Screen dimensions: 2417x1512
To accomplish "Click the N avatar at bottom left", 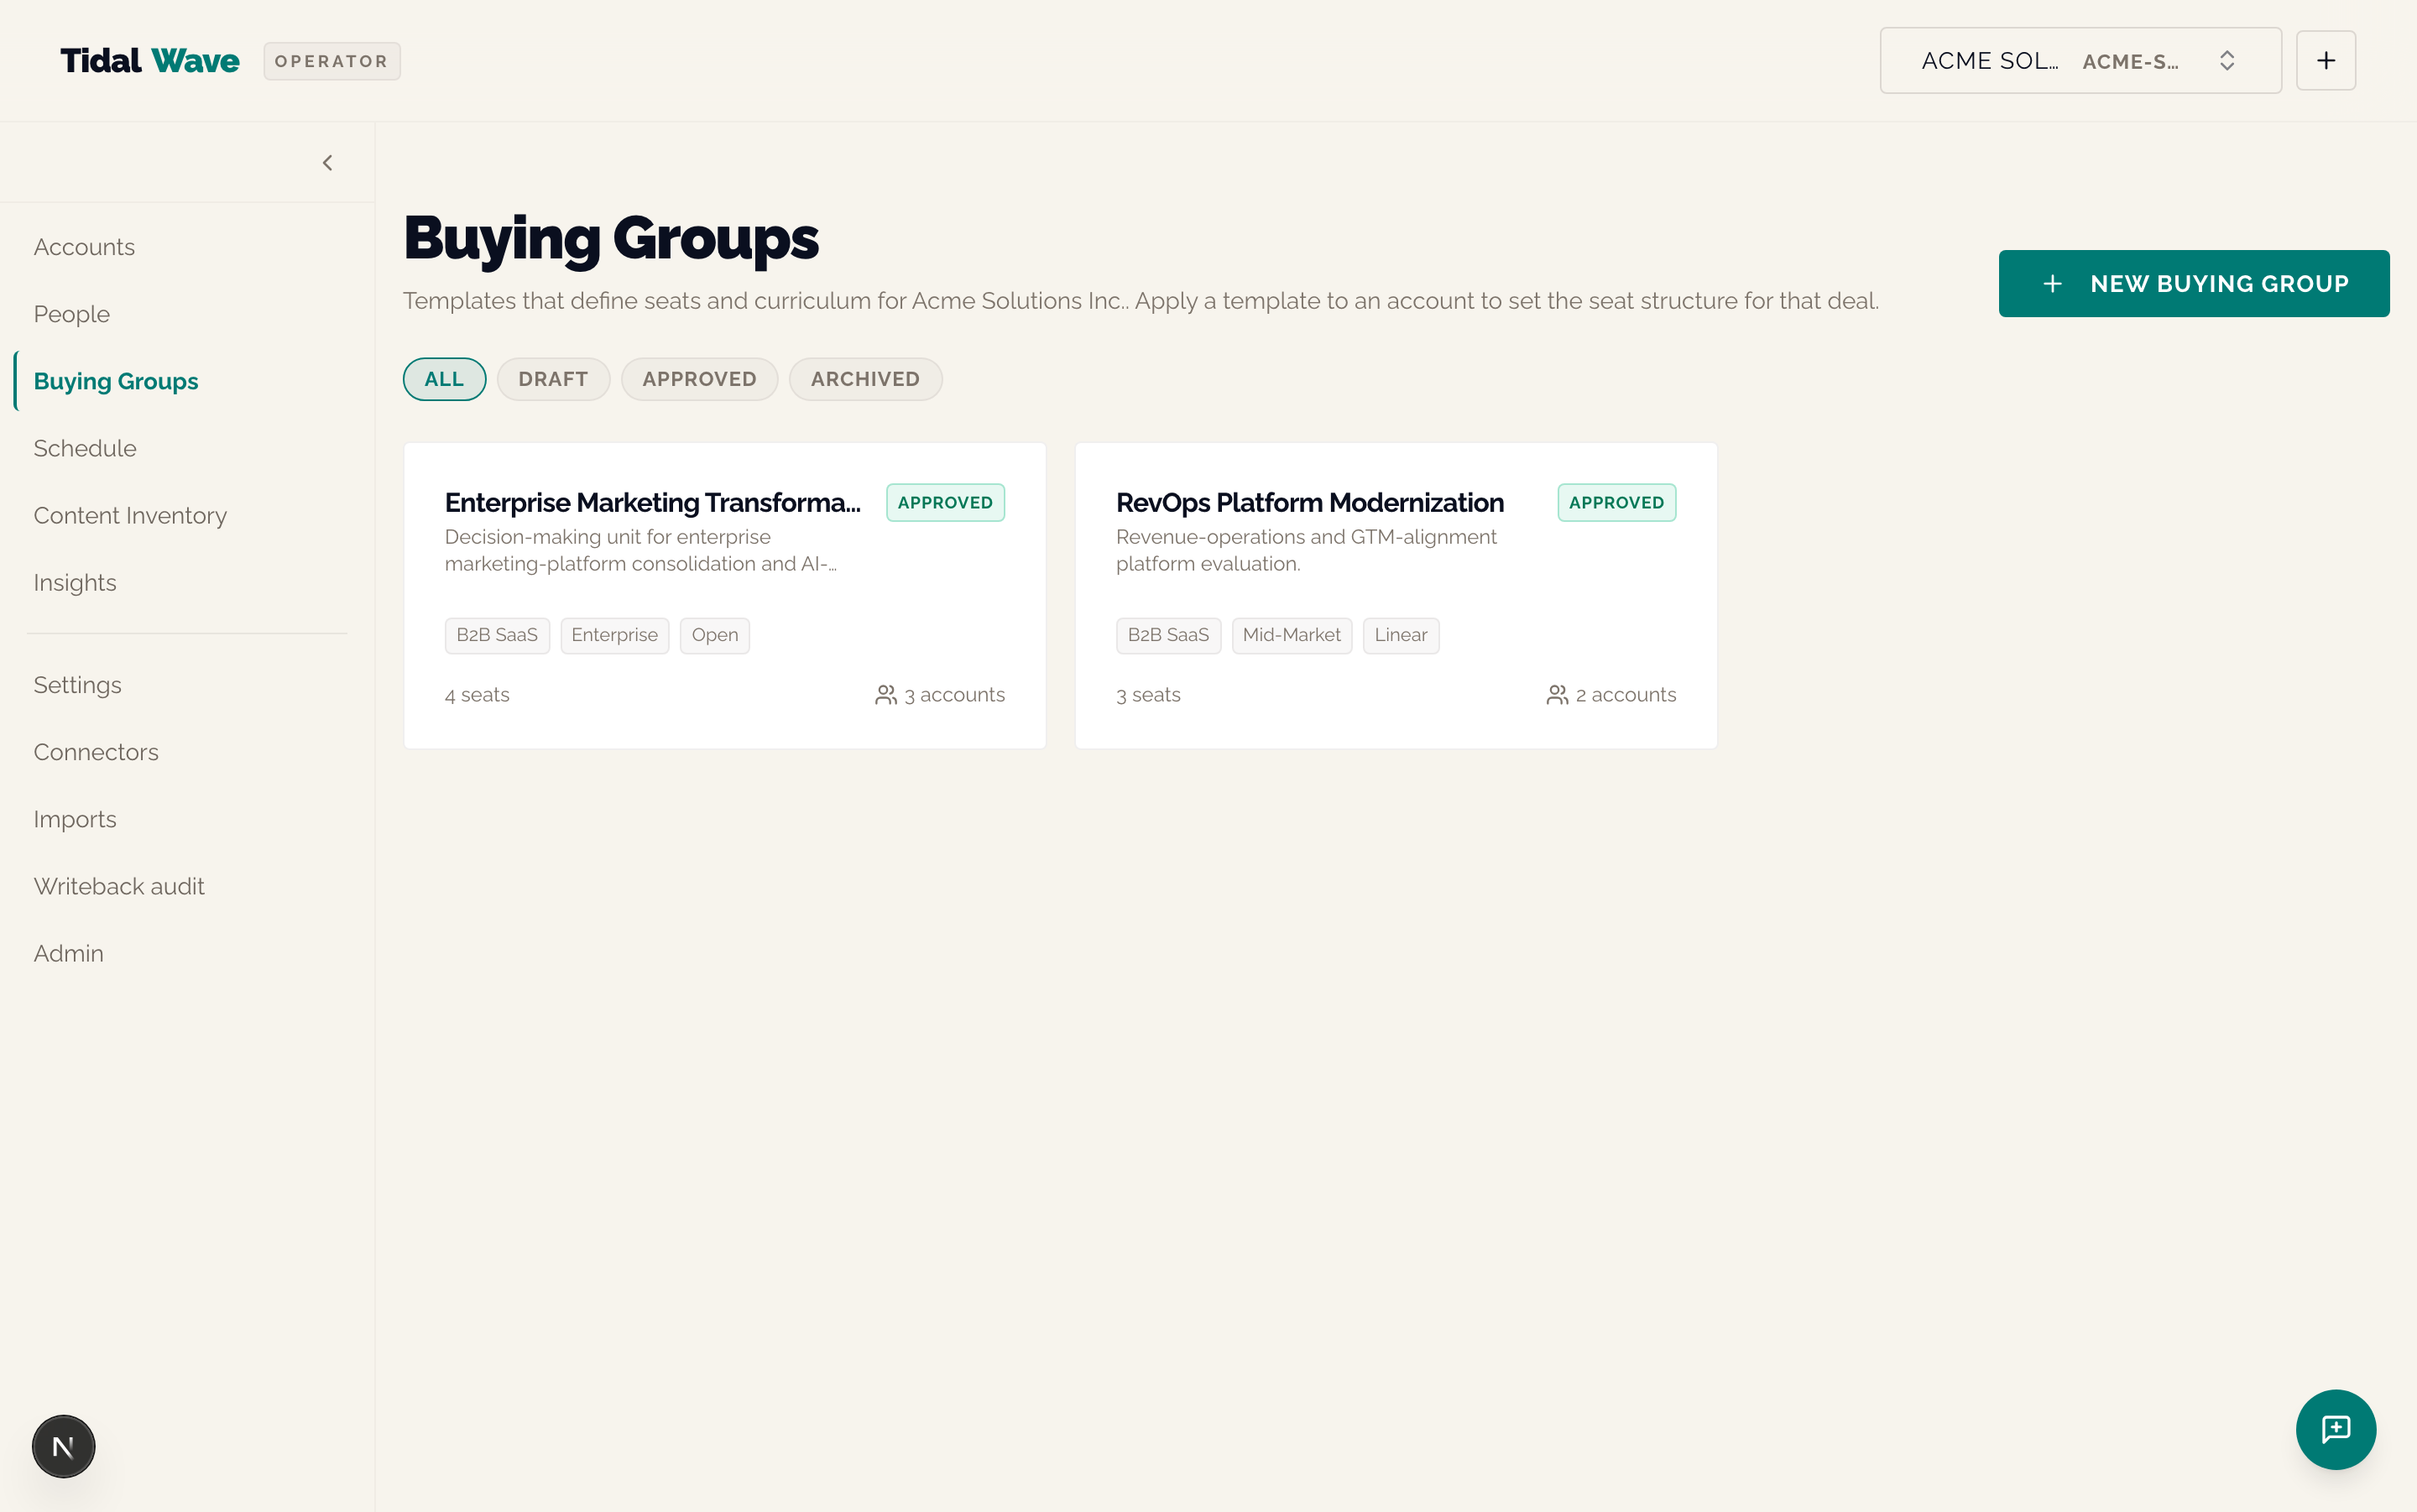I will 63,1446.
